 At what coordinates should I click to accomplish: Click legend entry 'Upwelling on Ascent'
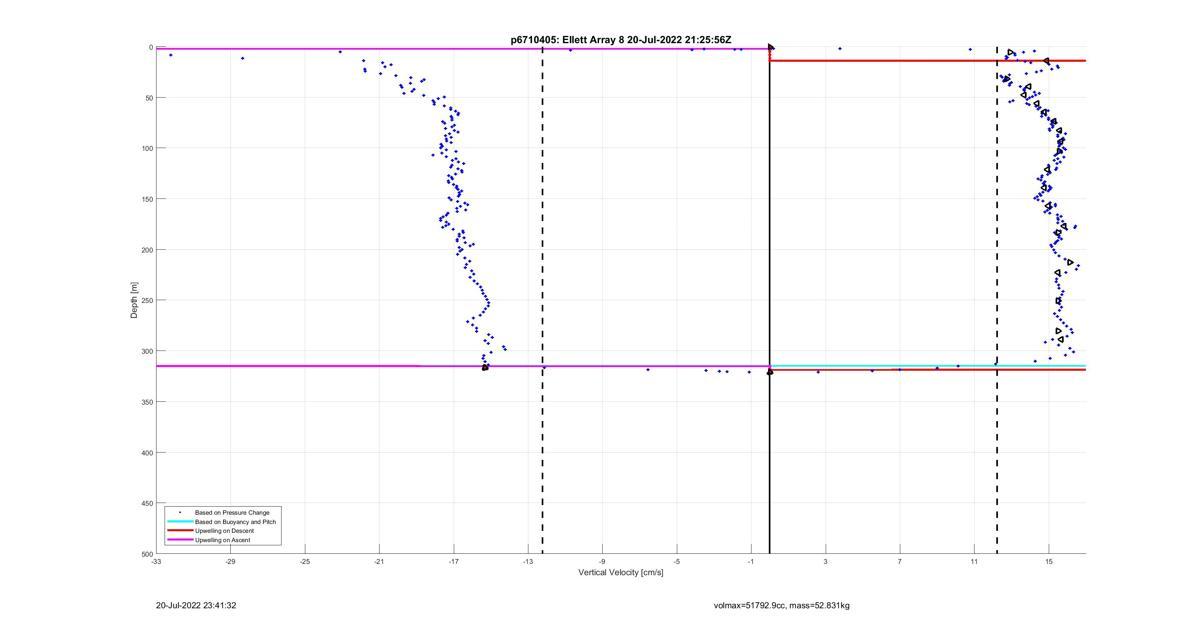click(x=222, y=540)
